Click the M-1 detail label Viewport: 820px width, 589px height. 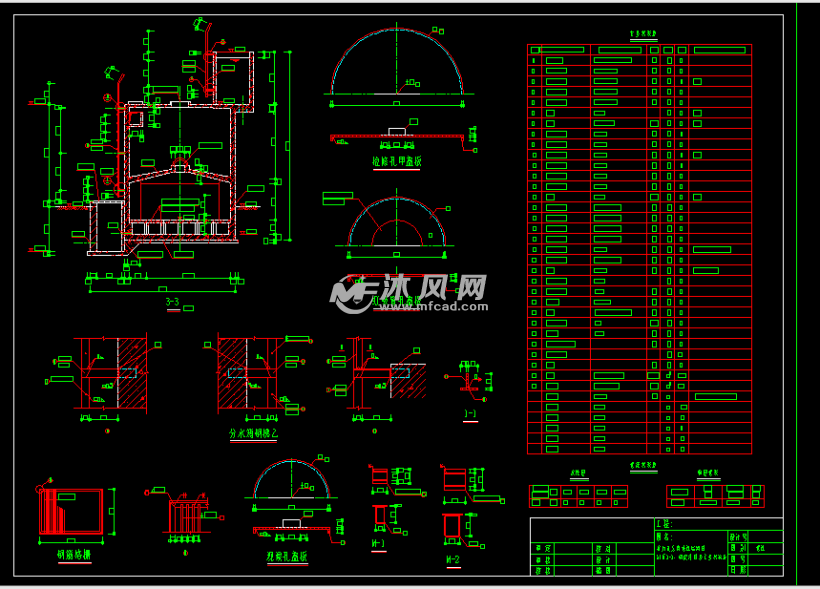coord(379,544)
